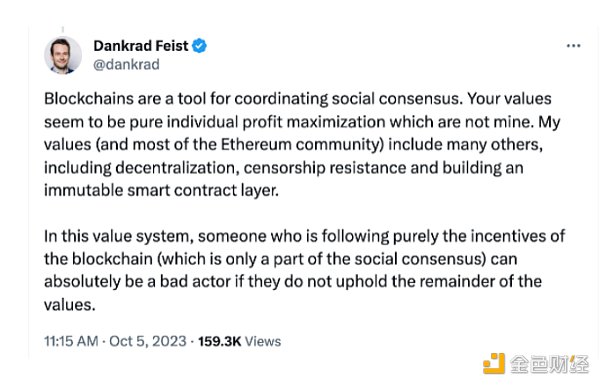600x385 pixels.
Task: Open Dankrad Feist's profile photo
Action: pos(63,55)
